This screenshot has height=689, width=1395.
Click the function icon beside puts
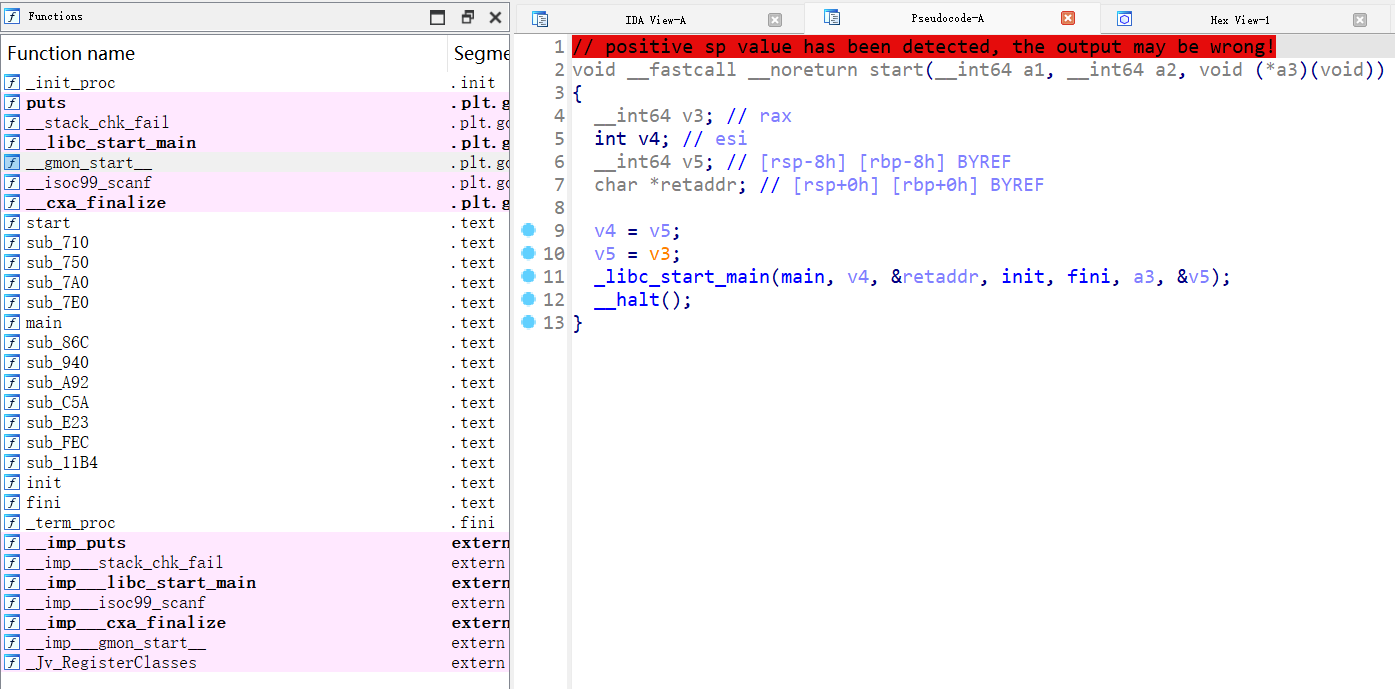pos(11,102)
